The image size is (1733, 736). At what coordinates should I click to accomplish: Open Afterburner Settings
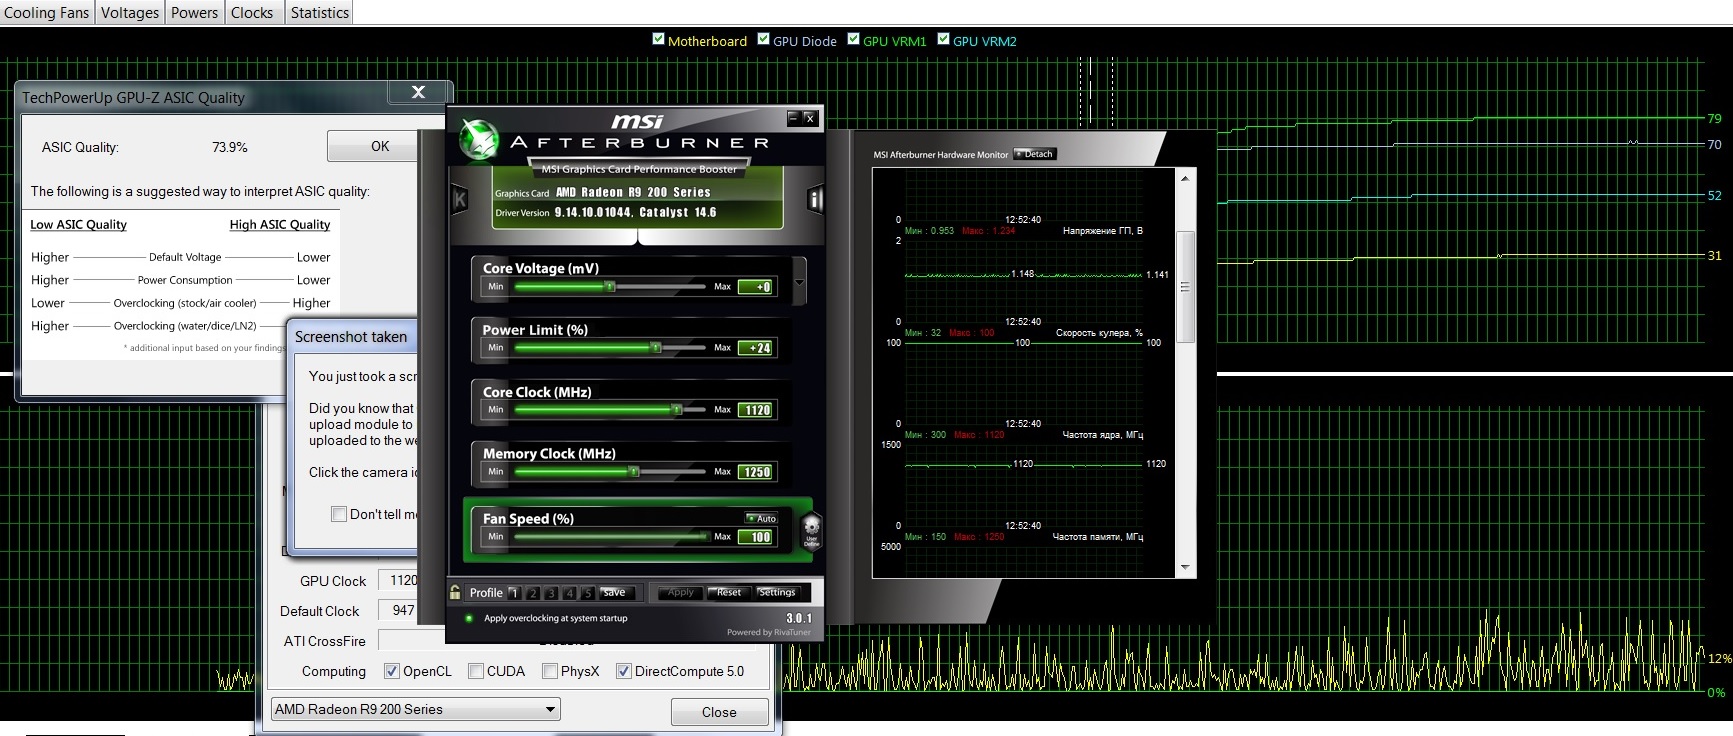(777, 592)
